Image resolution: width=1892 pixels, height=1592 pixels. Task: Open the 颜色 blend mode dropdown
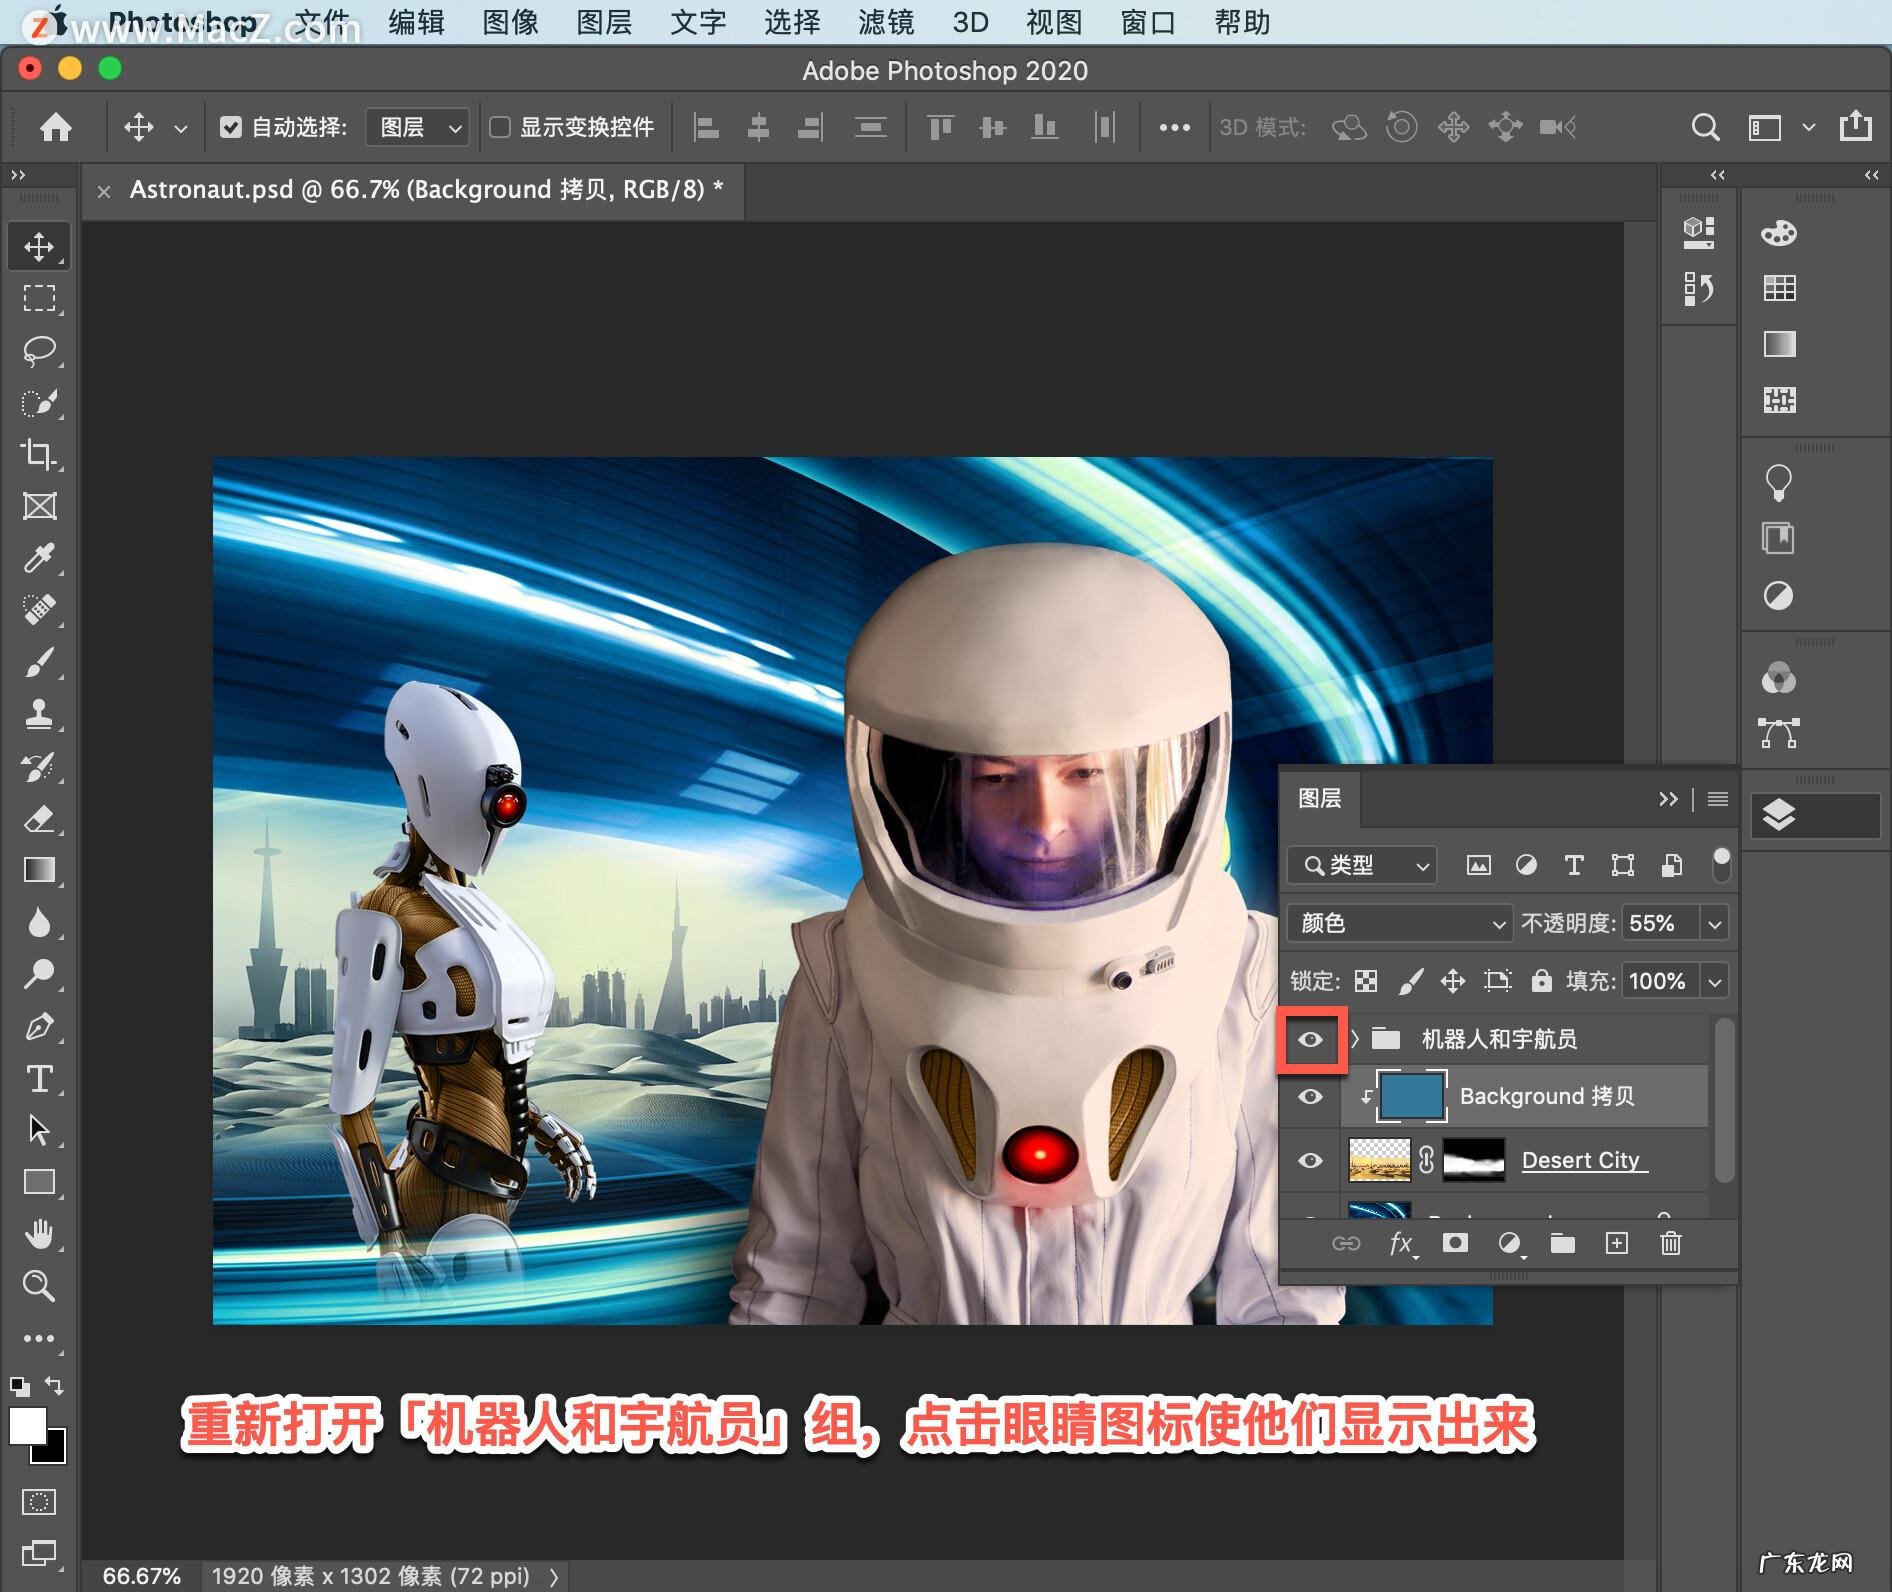1398,923
